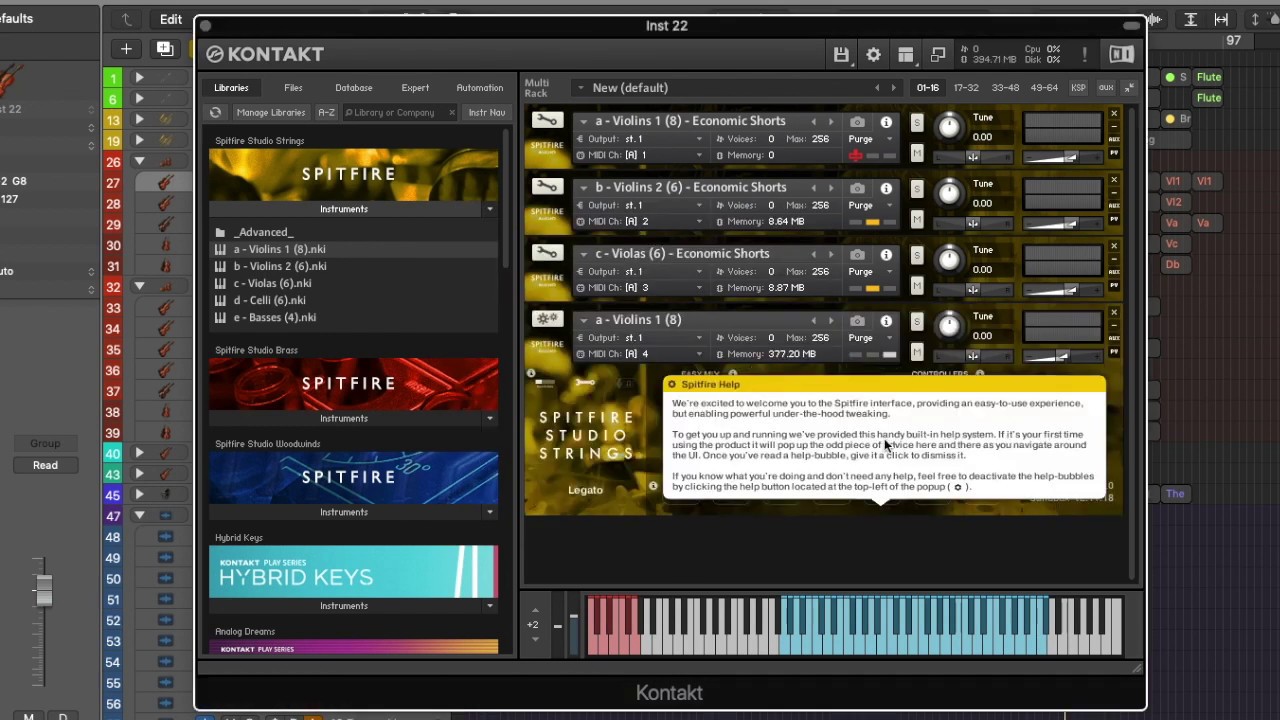Take snapshot for Violins 1 Economic Shorts

[857, 122]
